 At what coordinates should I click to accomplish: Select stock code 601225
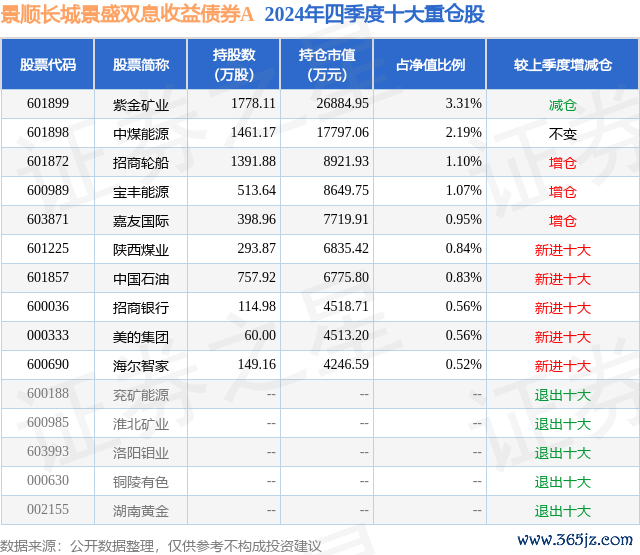tap(48, 249)
